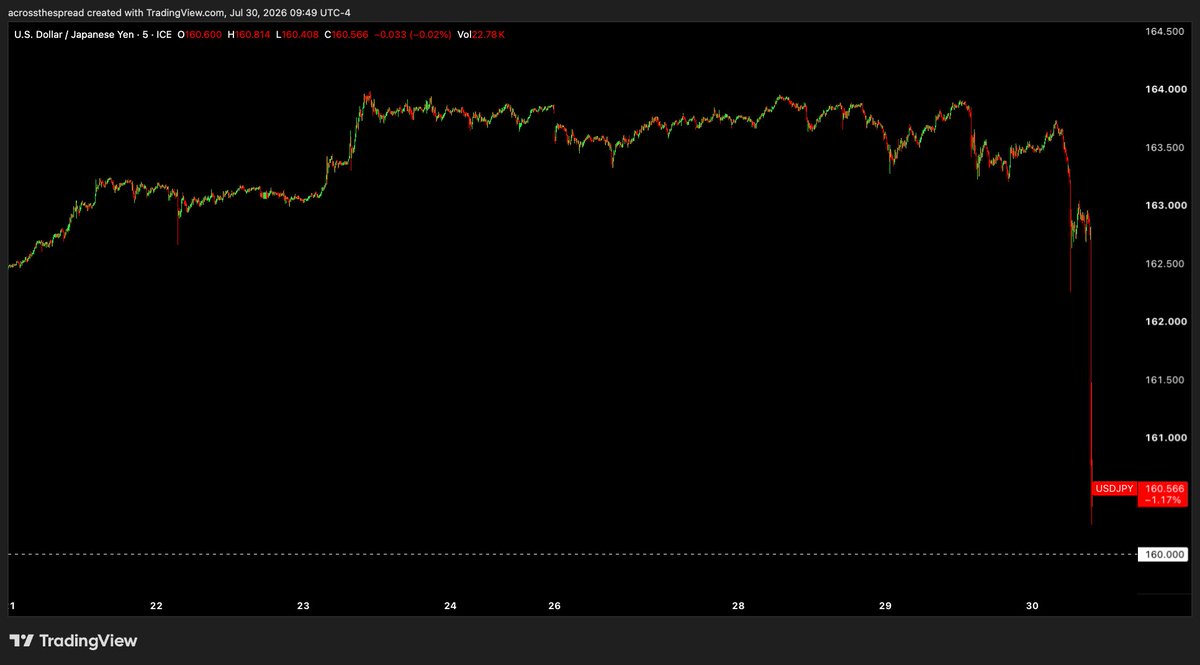Click date 29 on time axis
Viewport: 1200px width, 665px height.
point(885,606)
